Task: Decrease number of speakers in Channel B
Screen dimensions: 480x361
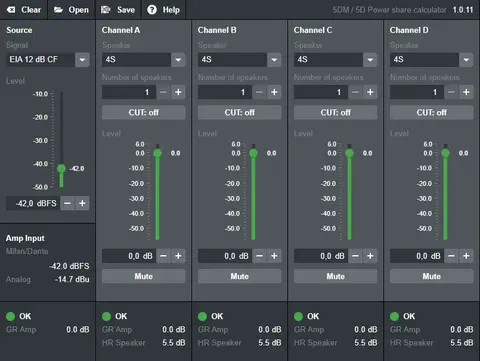Action: coord(259,92)
